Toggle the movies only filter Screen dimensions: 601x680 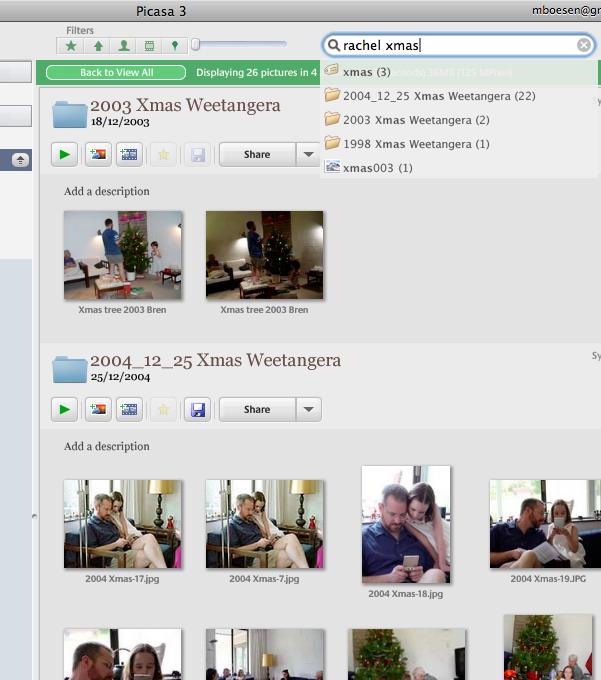149,46
